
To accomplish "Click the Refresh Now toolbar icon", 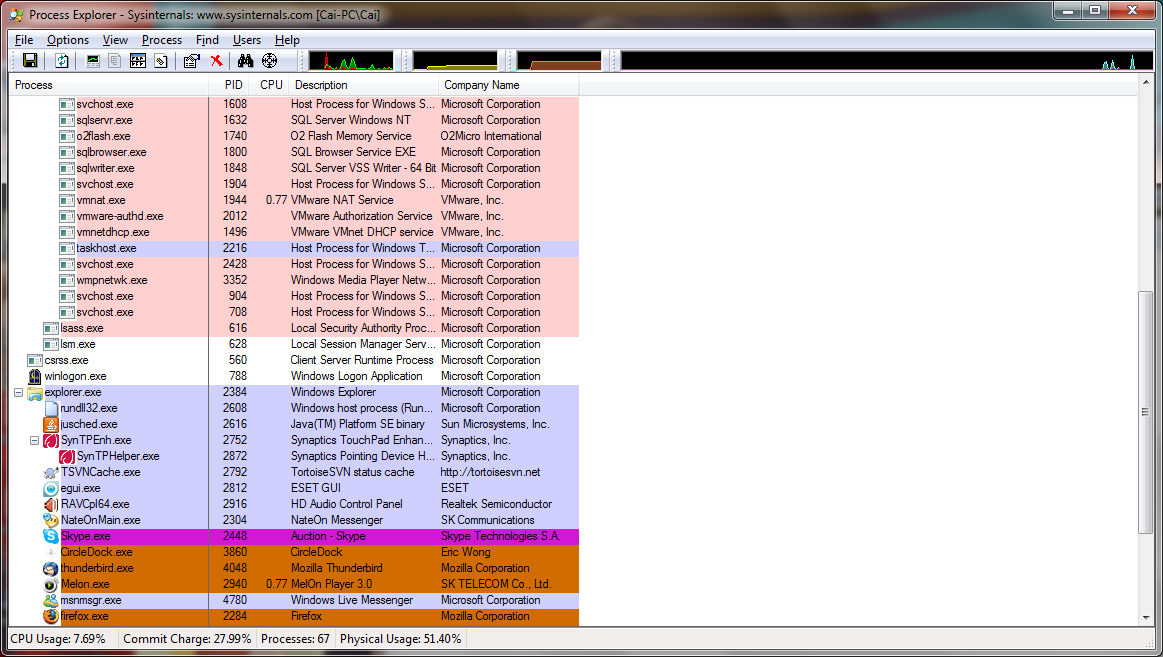I will coord(62,61).
